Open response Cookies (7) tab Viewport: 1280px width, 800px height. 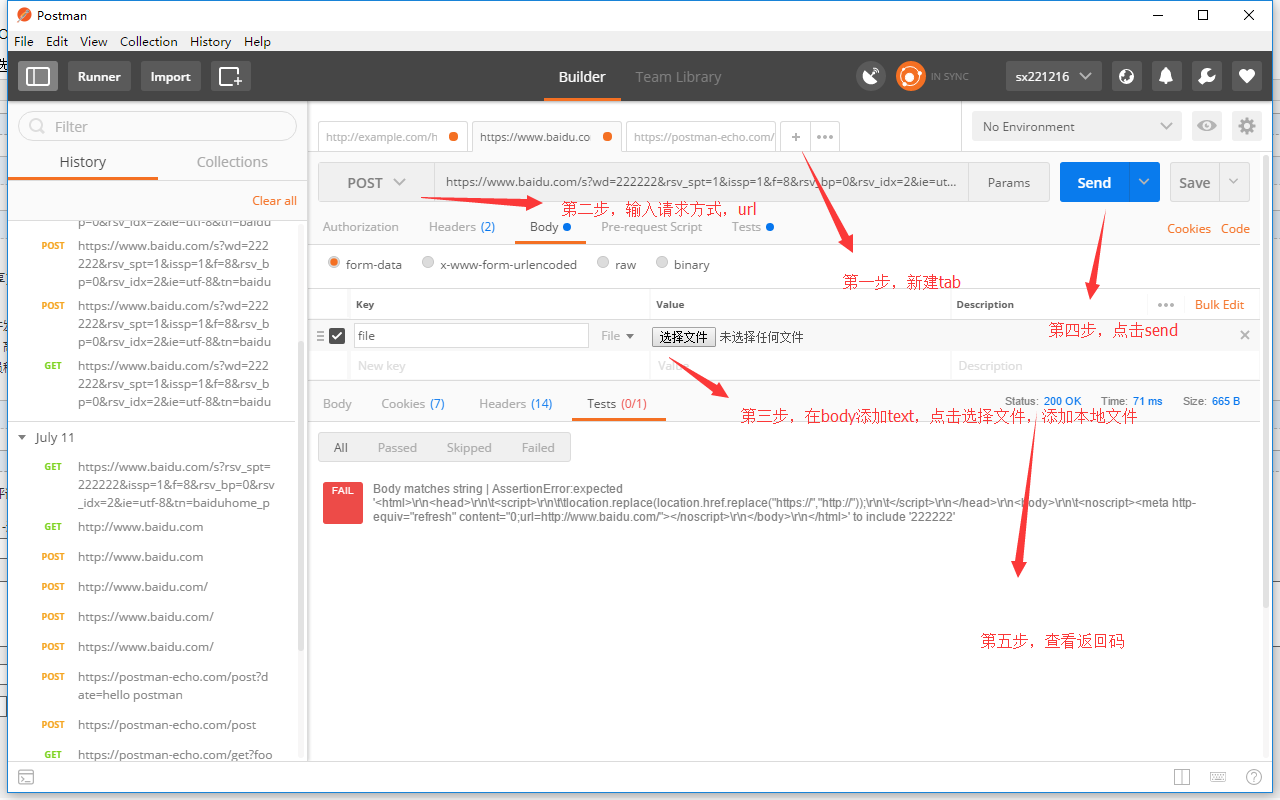413,403
